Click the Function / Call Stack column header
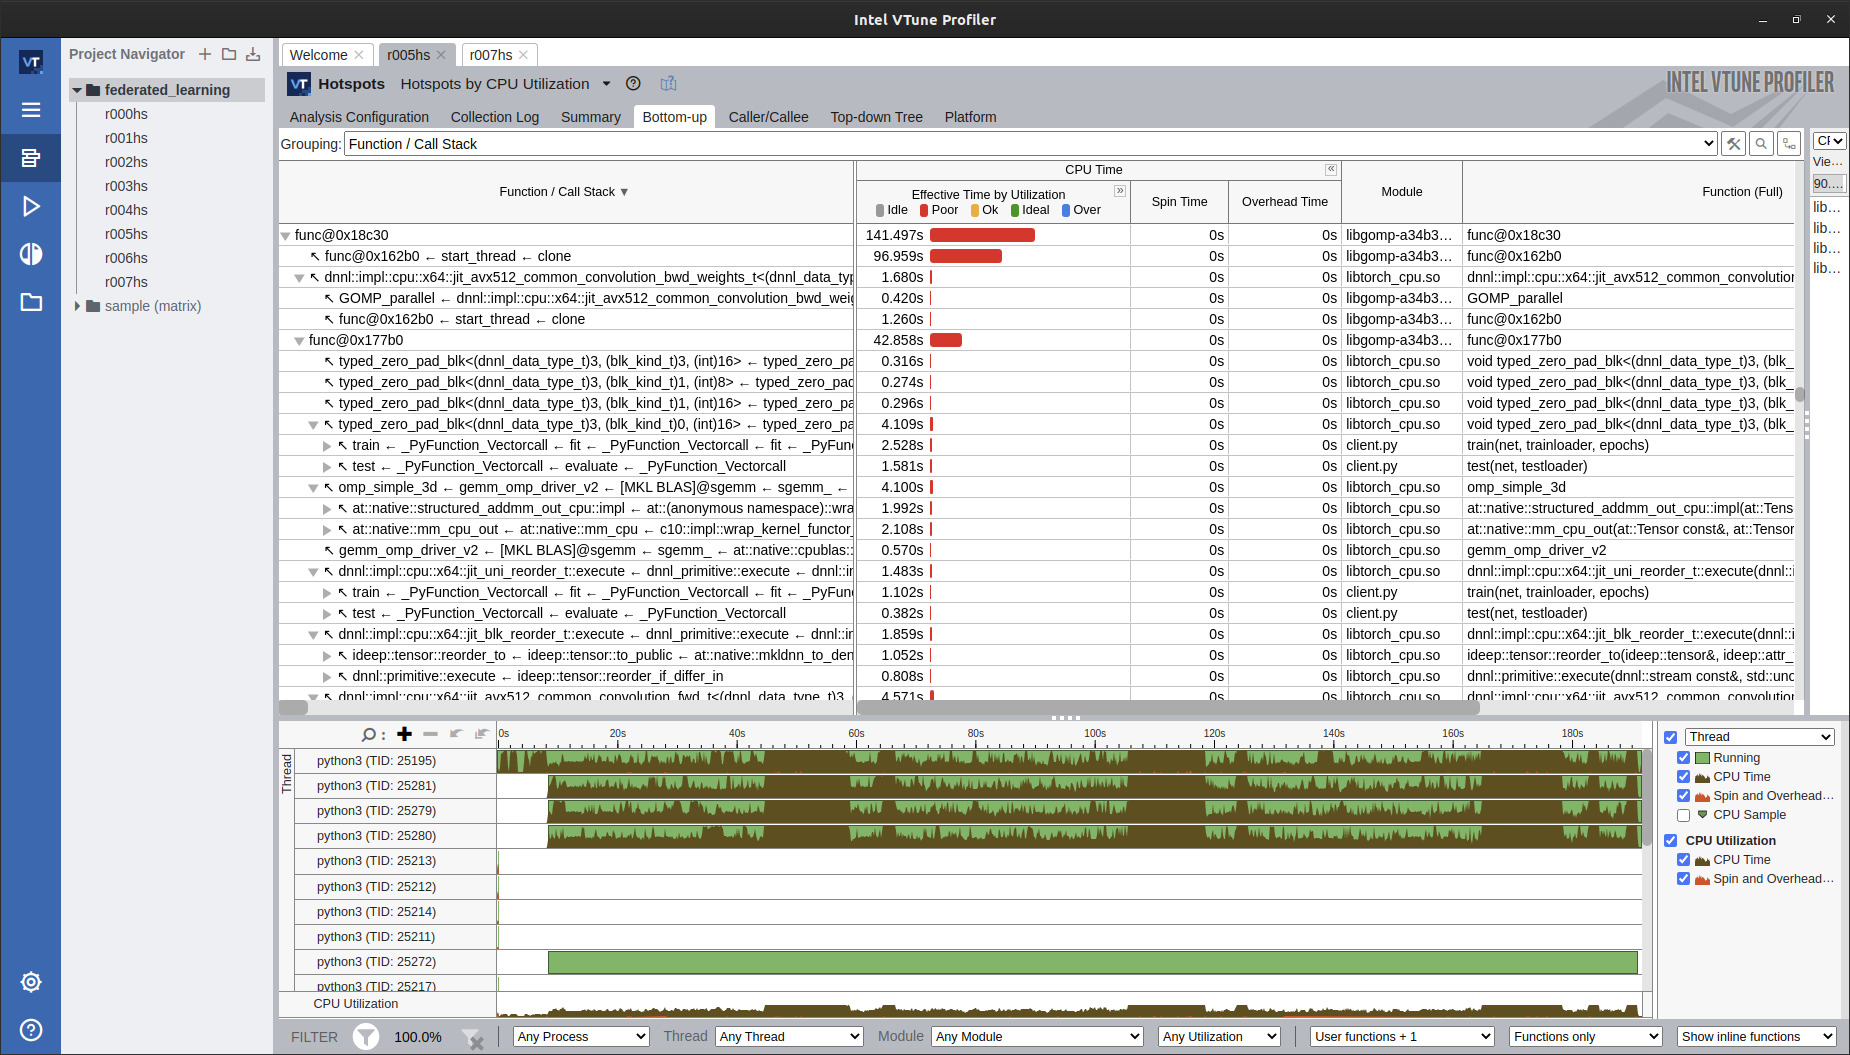 tap(565, 192)
